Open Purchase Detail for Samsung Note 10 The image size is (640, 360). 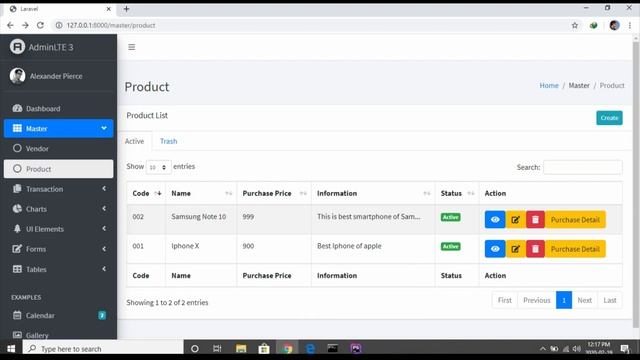coord(575,220)
